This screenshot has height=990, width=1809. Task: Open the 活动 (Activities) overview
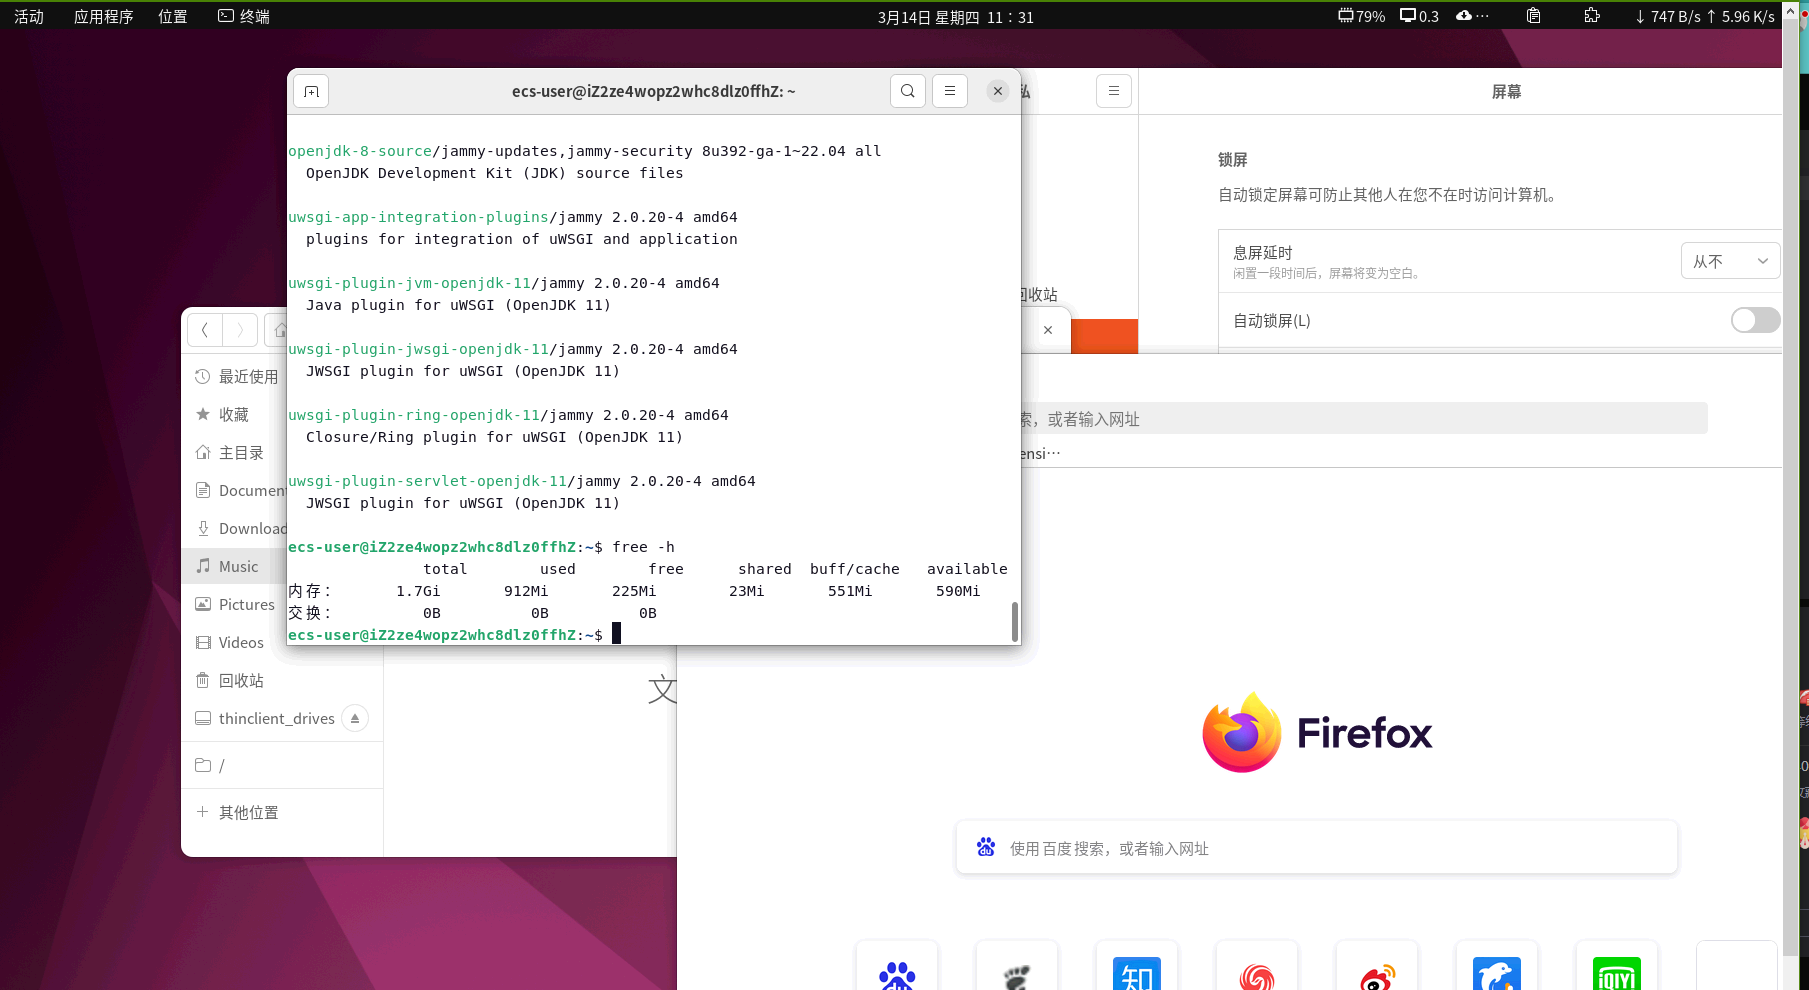[29, 16]
